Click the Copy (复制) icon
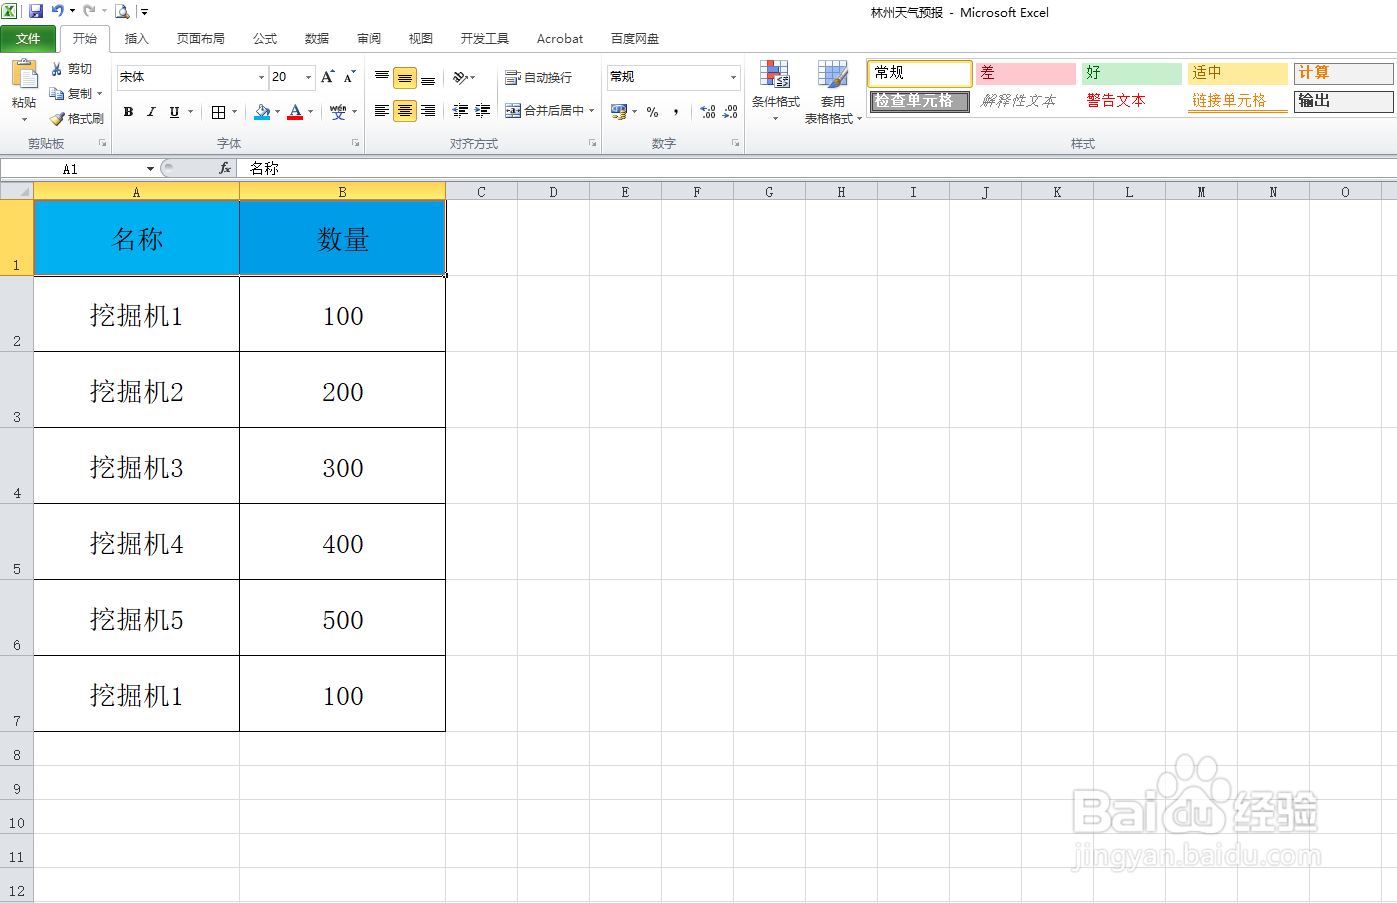This screenshot has height=903, width=1397. coord(57,93)
